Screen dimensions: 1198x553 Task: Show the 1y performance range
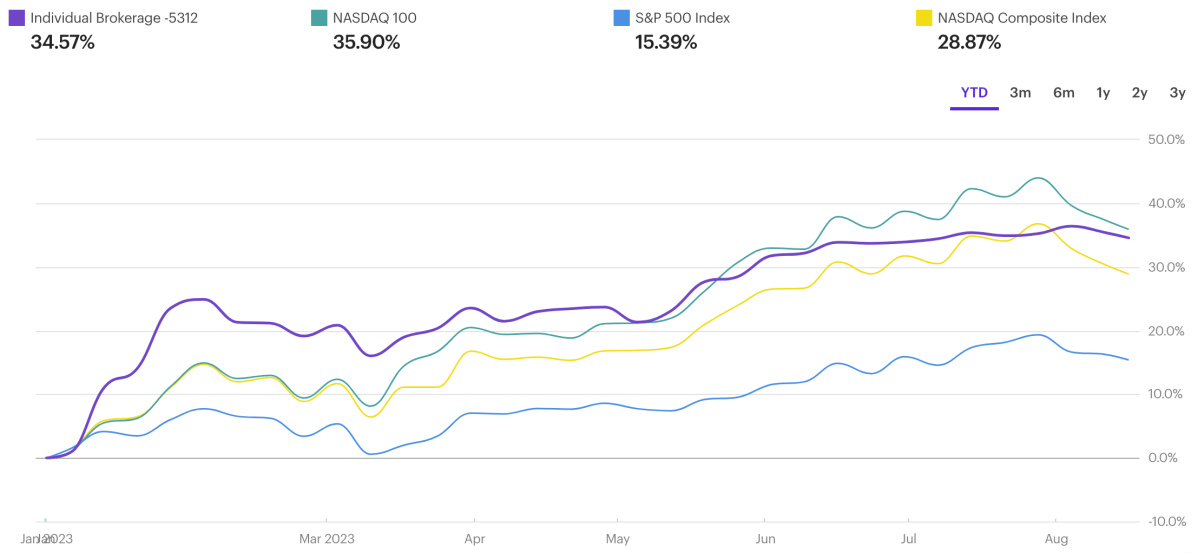pyautogui.click(x=1103, y=93)
